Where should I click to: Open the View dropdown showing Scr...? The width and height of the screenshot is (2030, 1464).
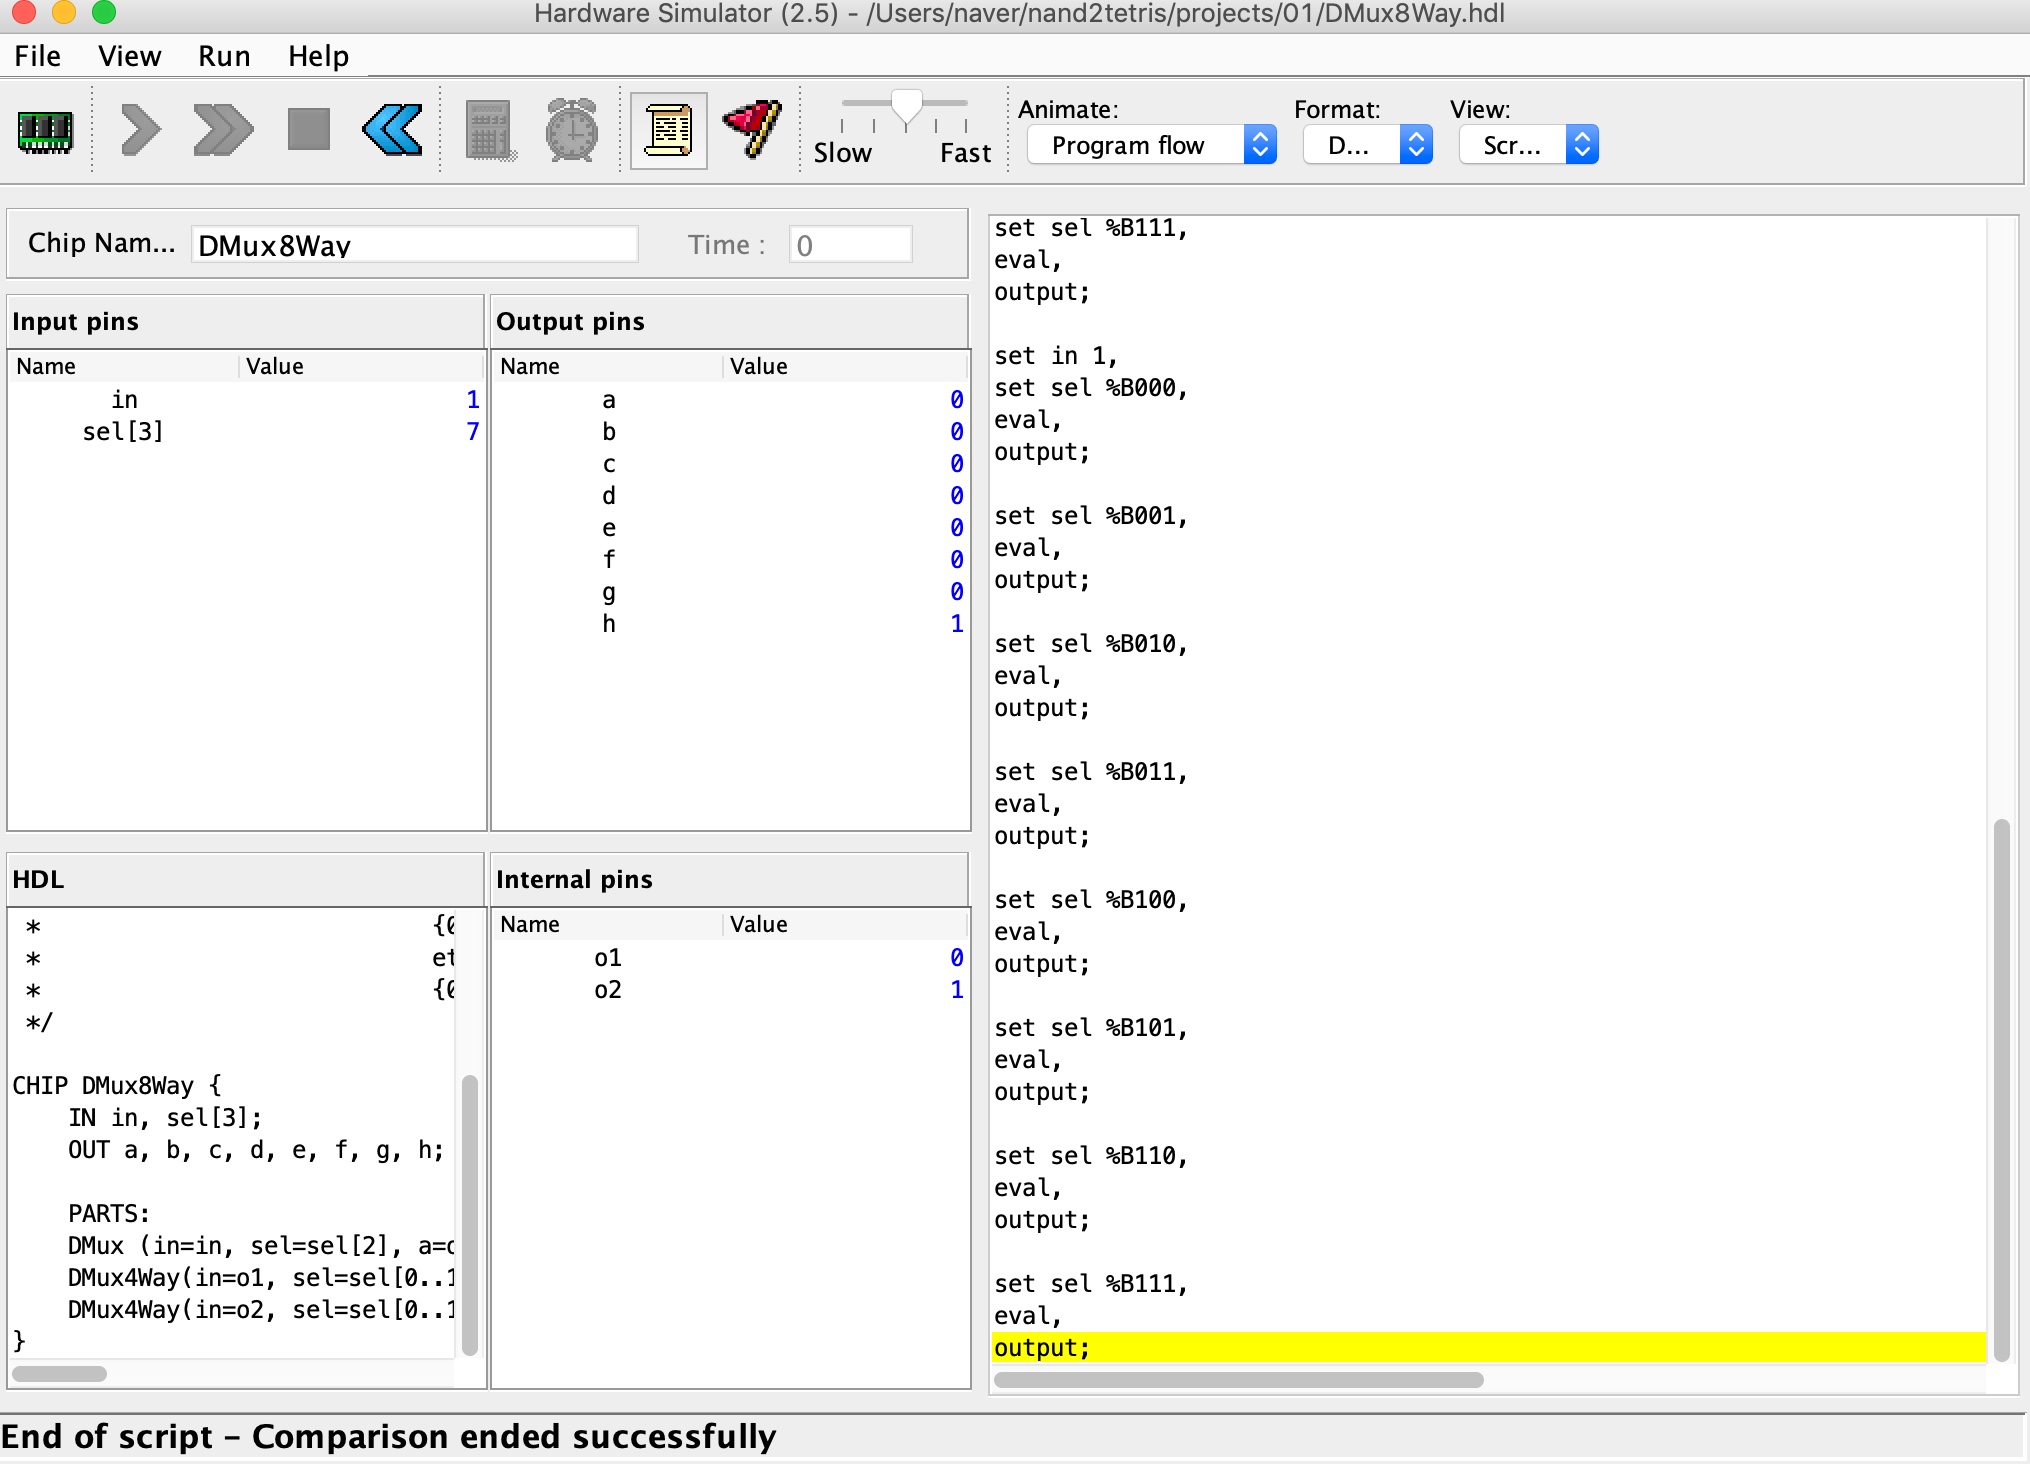[x=1529, y=146]
